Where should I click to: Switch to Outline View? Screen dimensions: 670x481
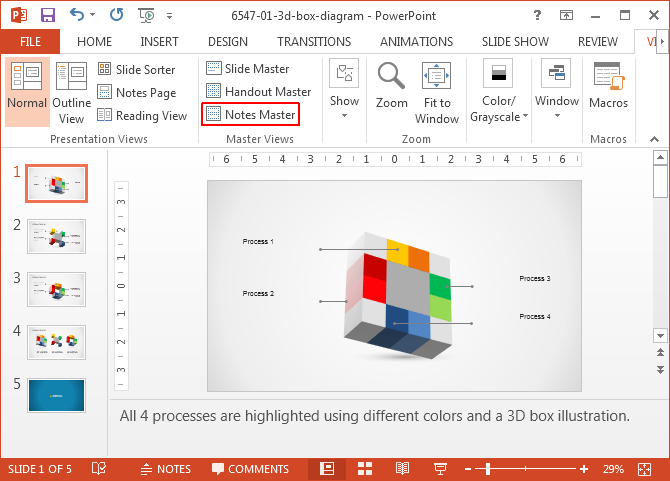point(71,92)
